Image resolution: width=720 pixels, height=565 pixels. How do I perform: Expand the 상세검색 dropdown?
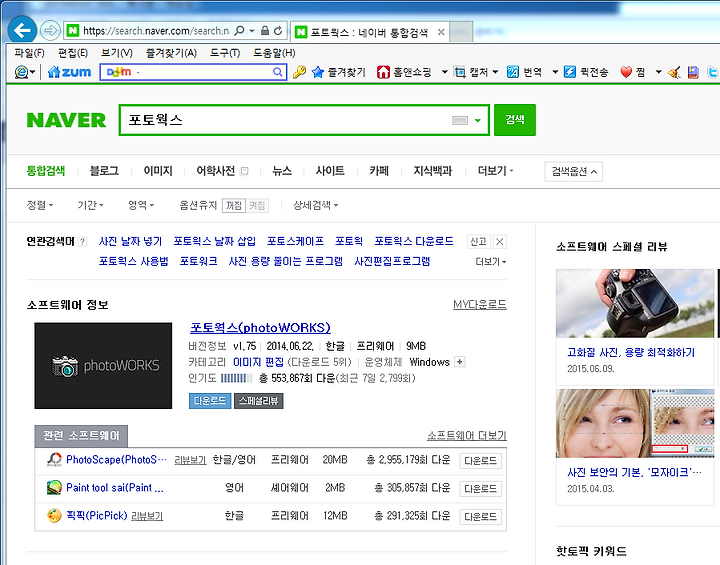point(316,205)
